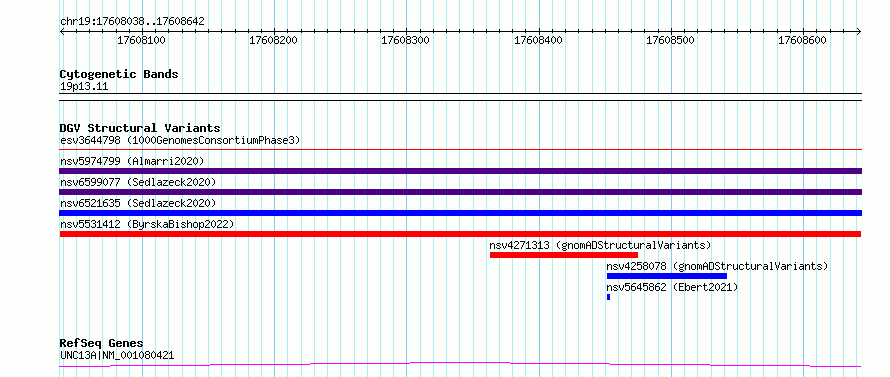Click ruler position 17608300
890x377 pixels.
[x=406, y=40]
